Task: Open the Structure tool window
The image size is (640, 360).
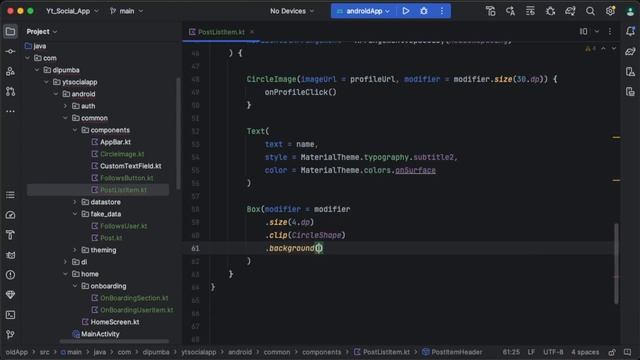Action: point(10,195)
